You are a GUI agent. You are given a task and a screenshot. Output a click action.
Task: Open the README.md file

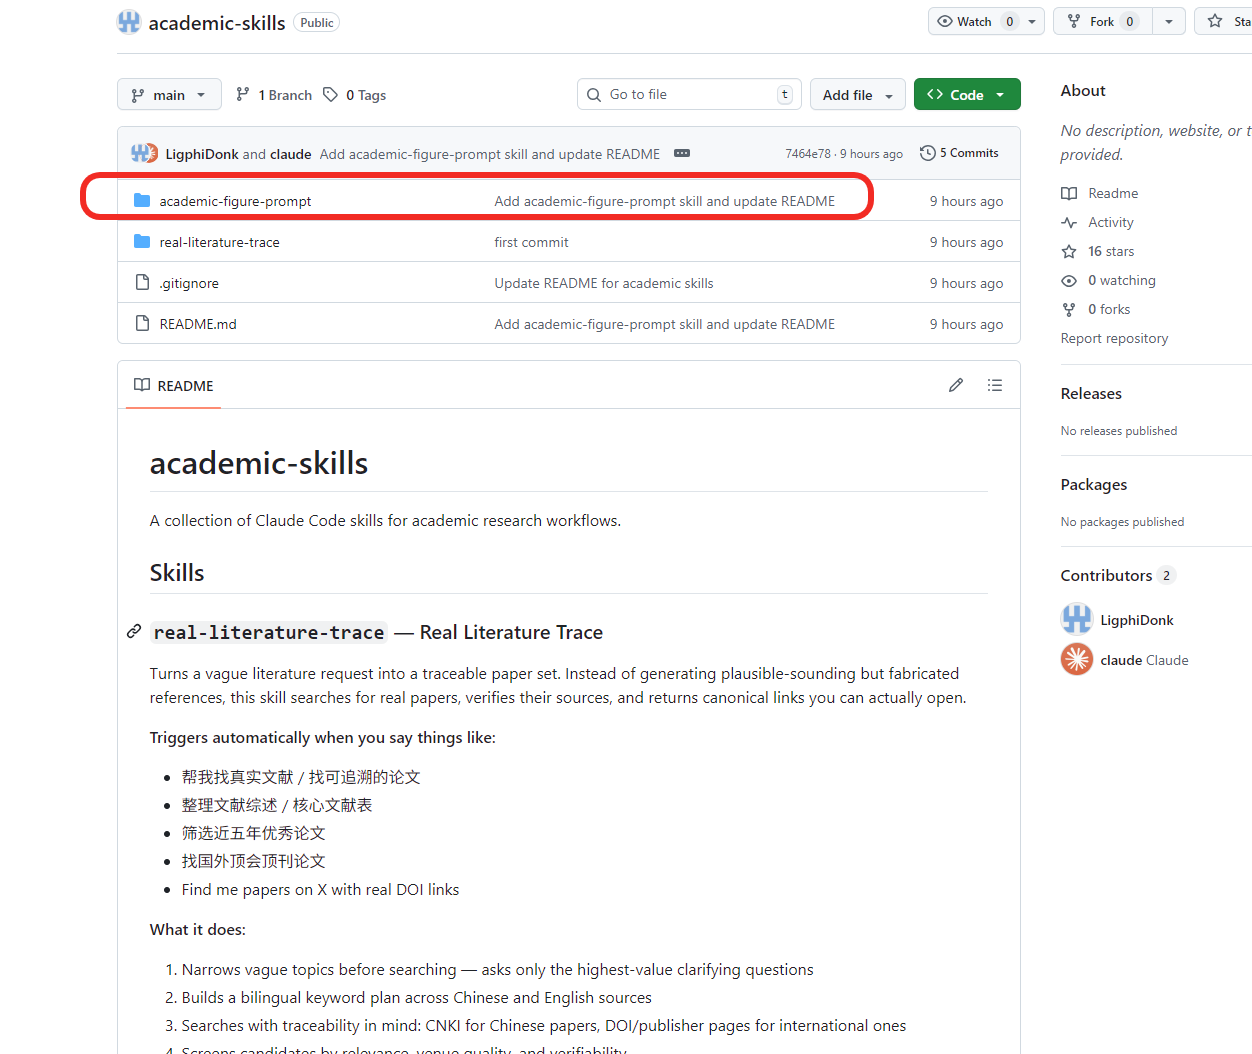pos(198,324)
